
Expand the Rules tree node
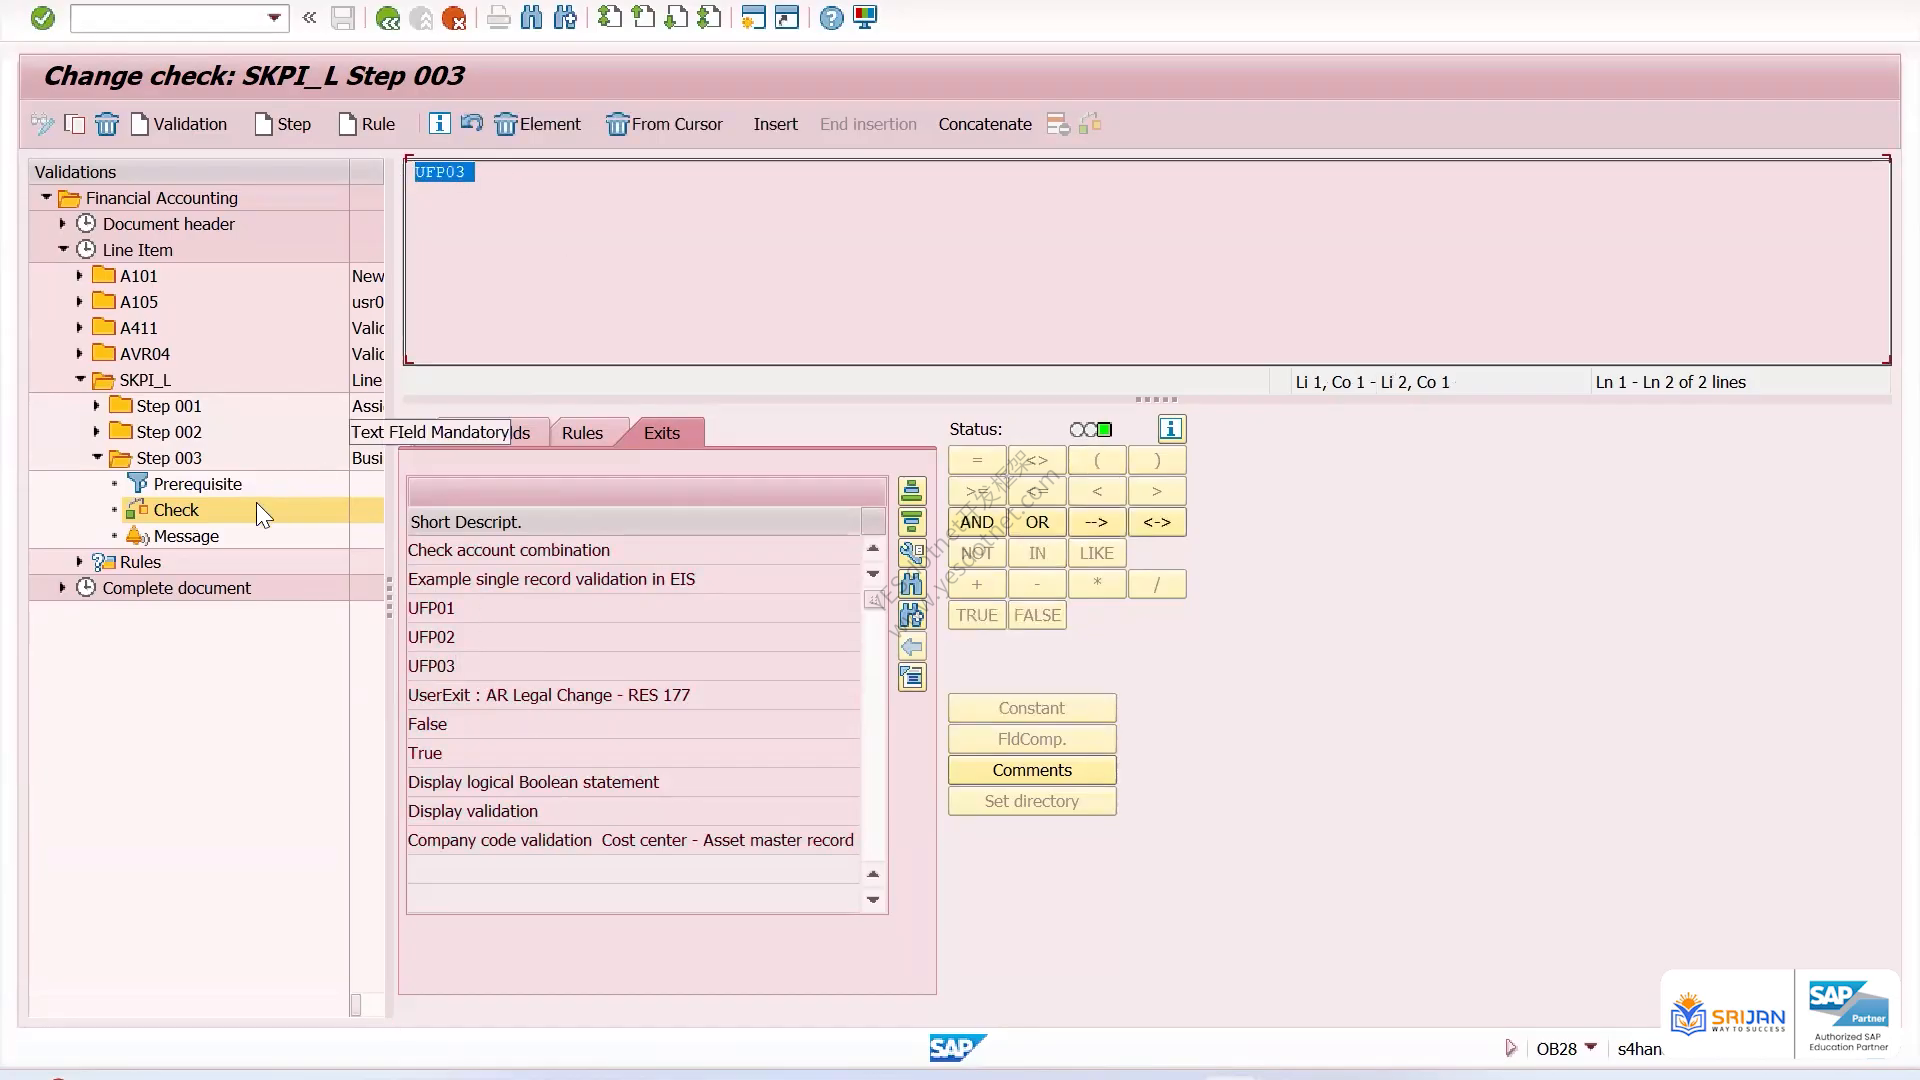click(x=80, y=562)
